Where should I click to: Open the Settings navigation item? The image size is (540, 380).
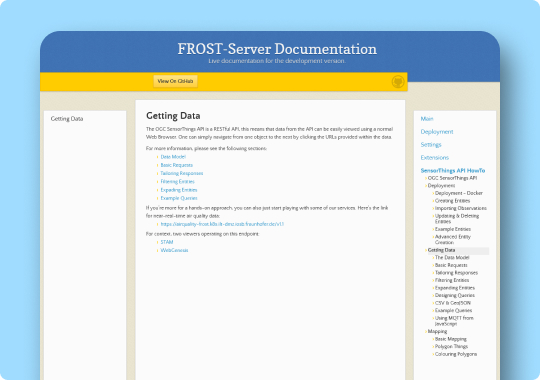[431, 145]
